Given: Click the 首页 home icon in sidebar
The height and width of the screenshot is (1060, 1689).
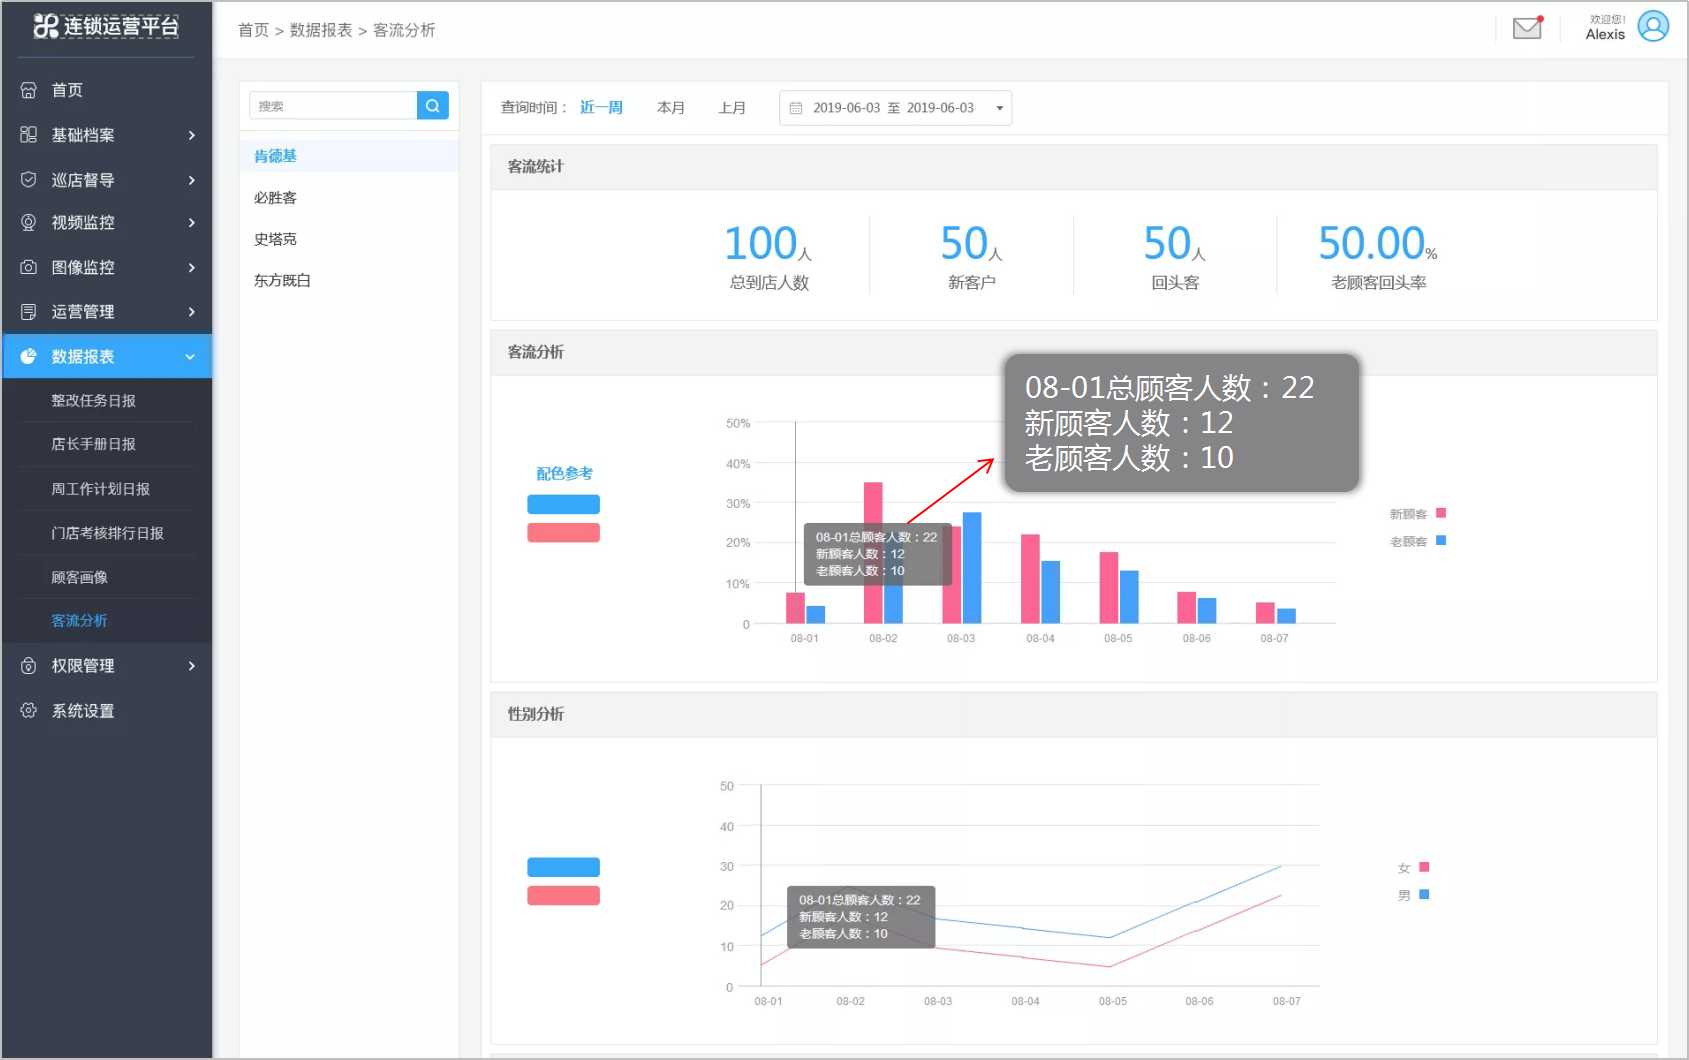Looking at the screenshot, I should [29, 90].
